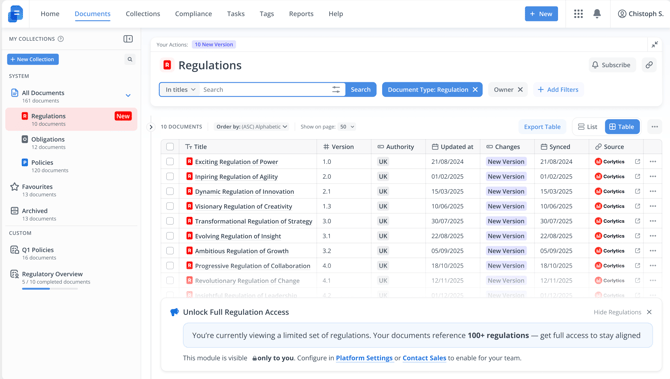Minimize the Regulations header panel

[655, 44]
